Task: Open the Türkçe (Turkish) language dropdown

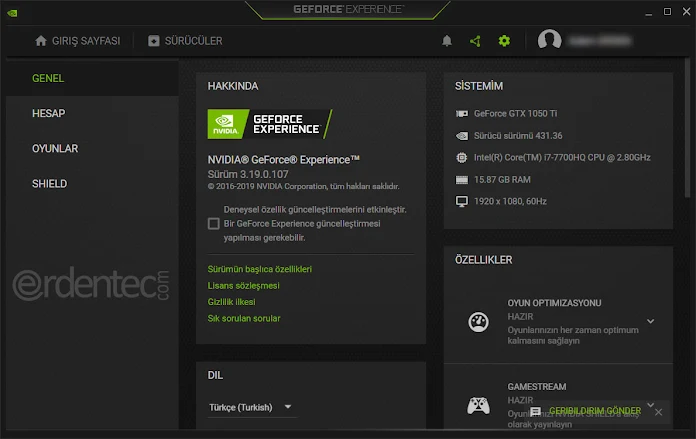Action: point(251,407)
